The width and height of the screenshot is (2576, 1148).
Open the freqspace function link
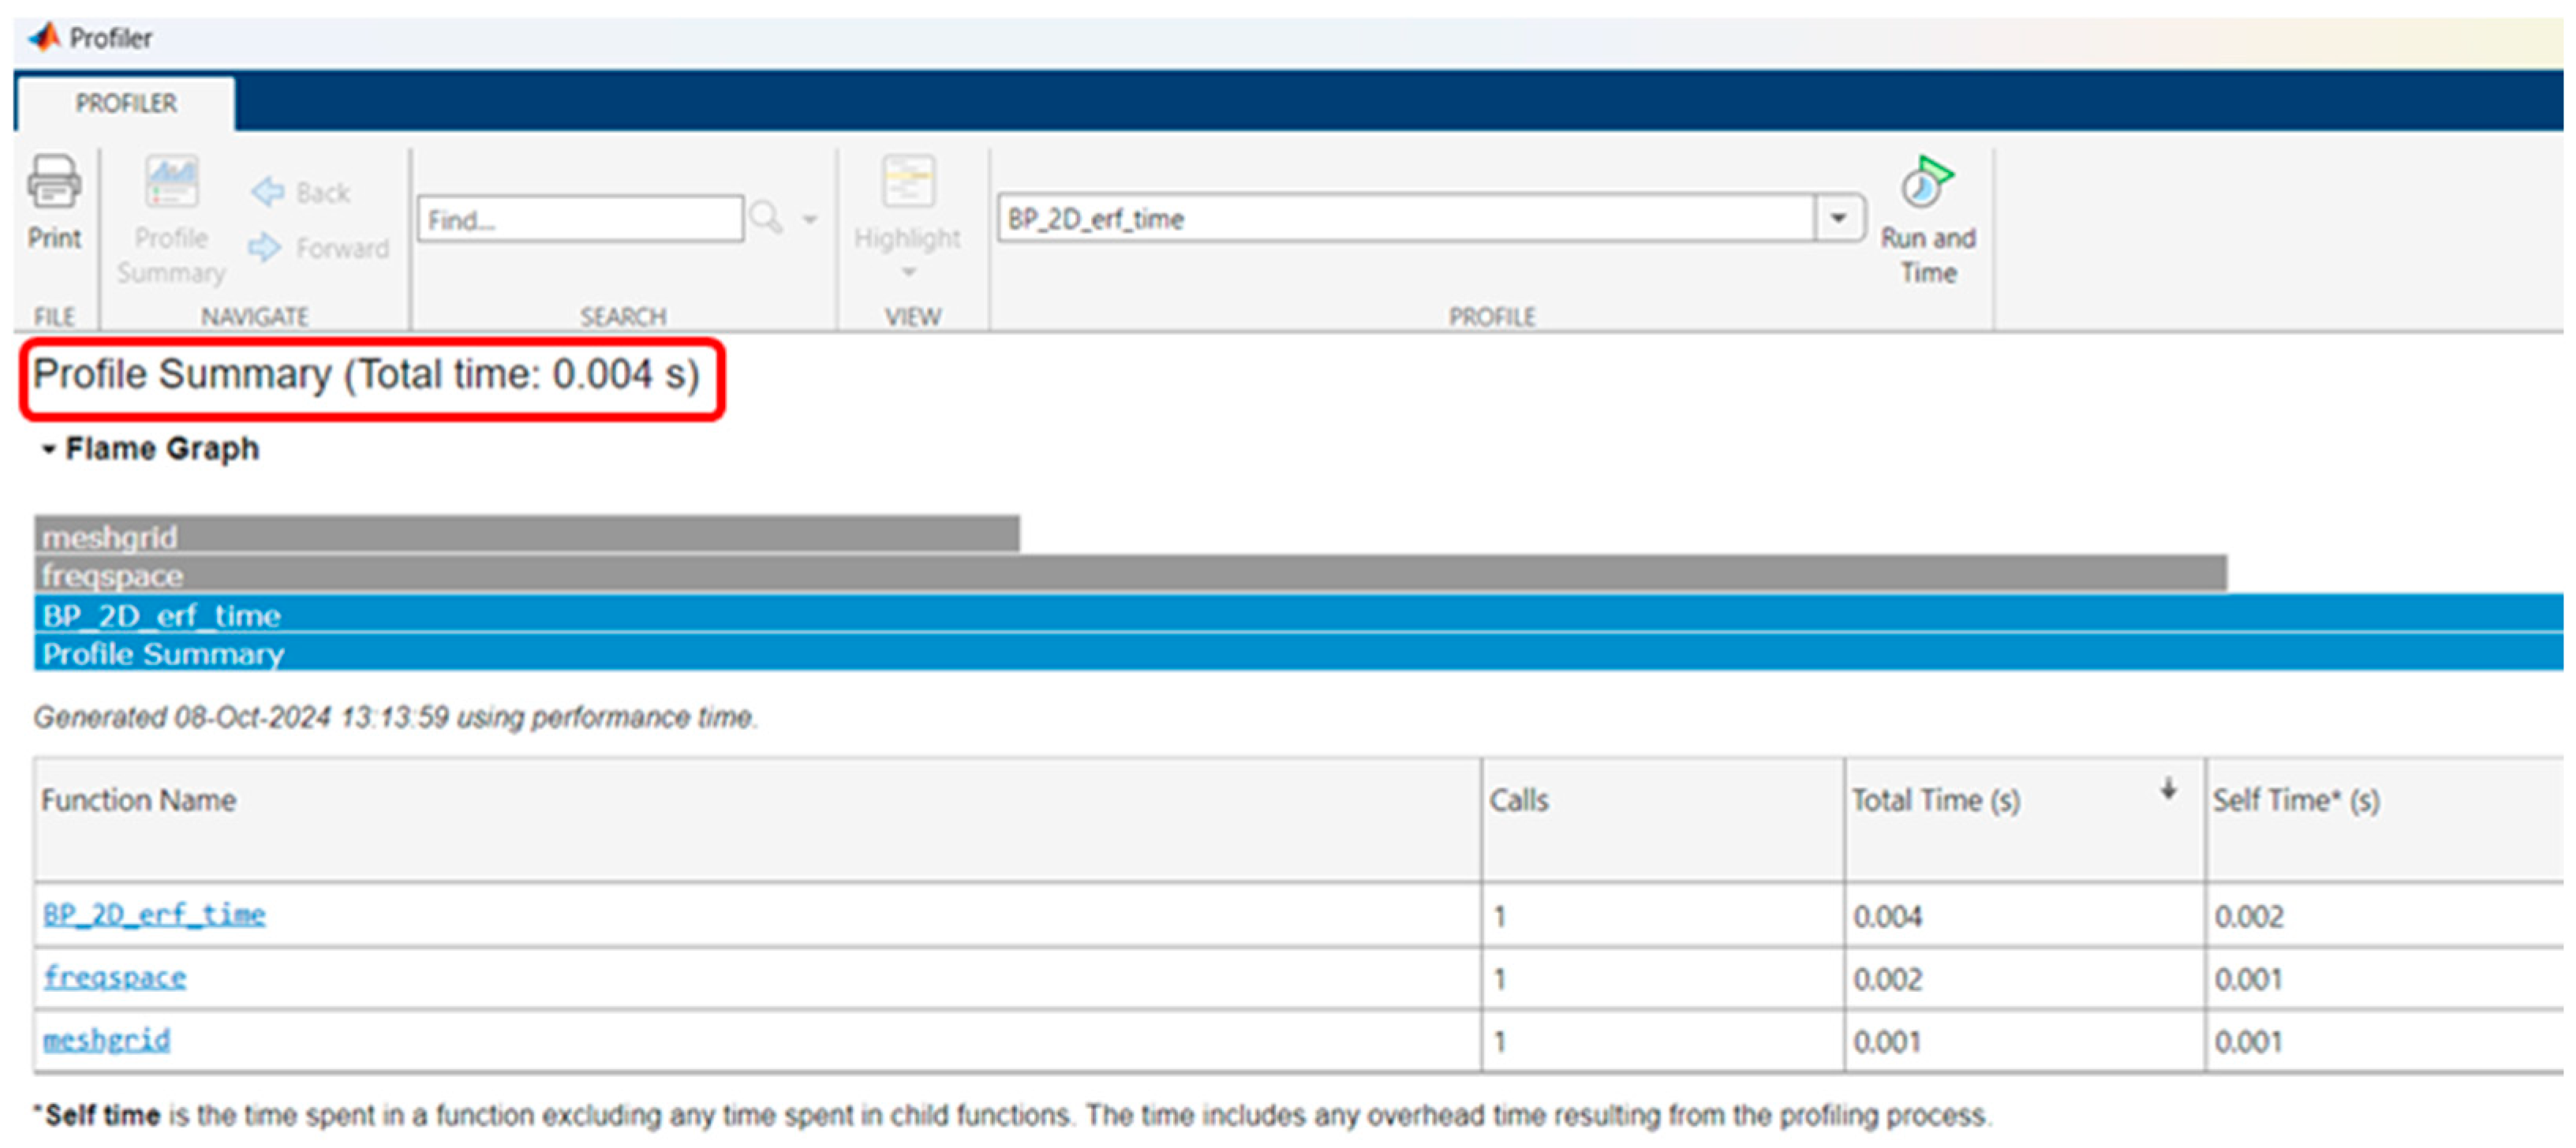coord(114,977)
